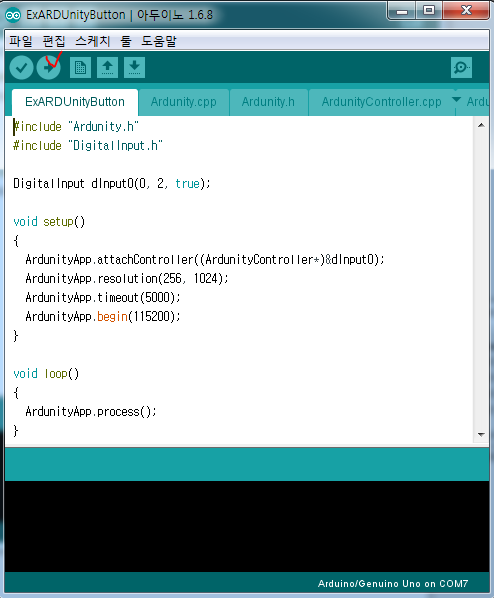Open the Serial Monitor magnifier icon

click(461, 68)
